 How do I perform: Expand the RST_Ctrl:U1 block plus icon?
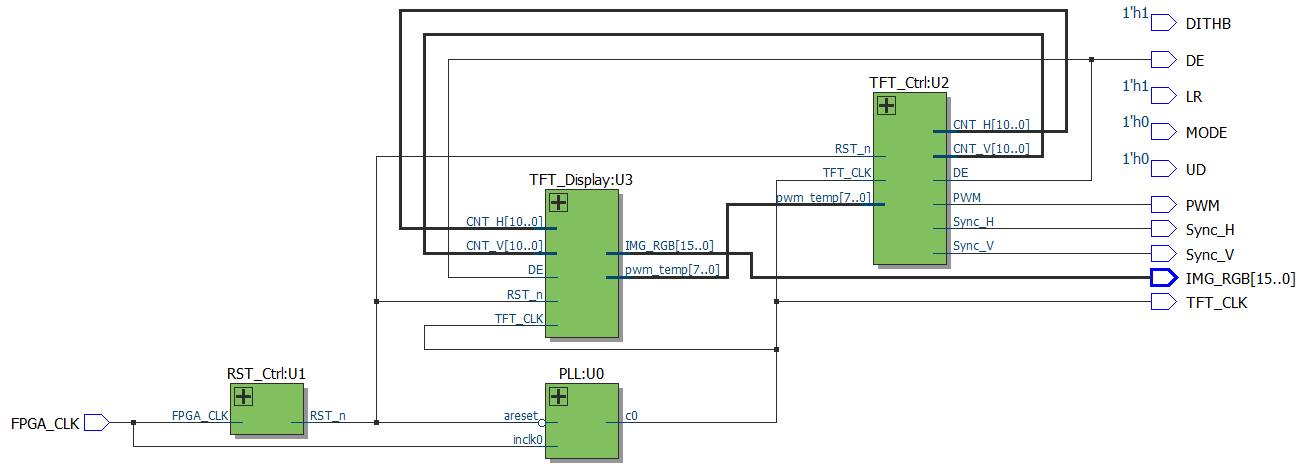(x=243, y=397)
